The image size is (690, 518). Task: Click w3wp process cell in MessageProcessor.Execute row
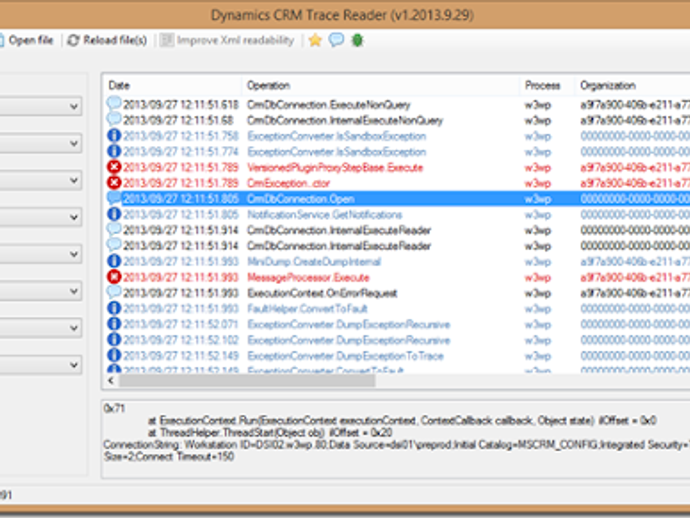tap(537, 278)
